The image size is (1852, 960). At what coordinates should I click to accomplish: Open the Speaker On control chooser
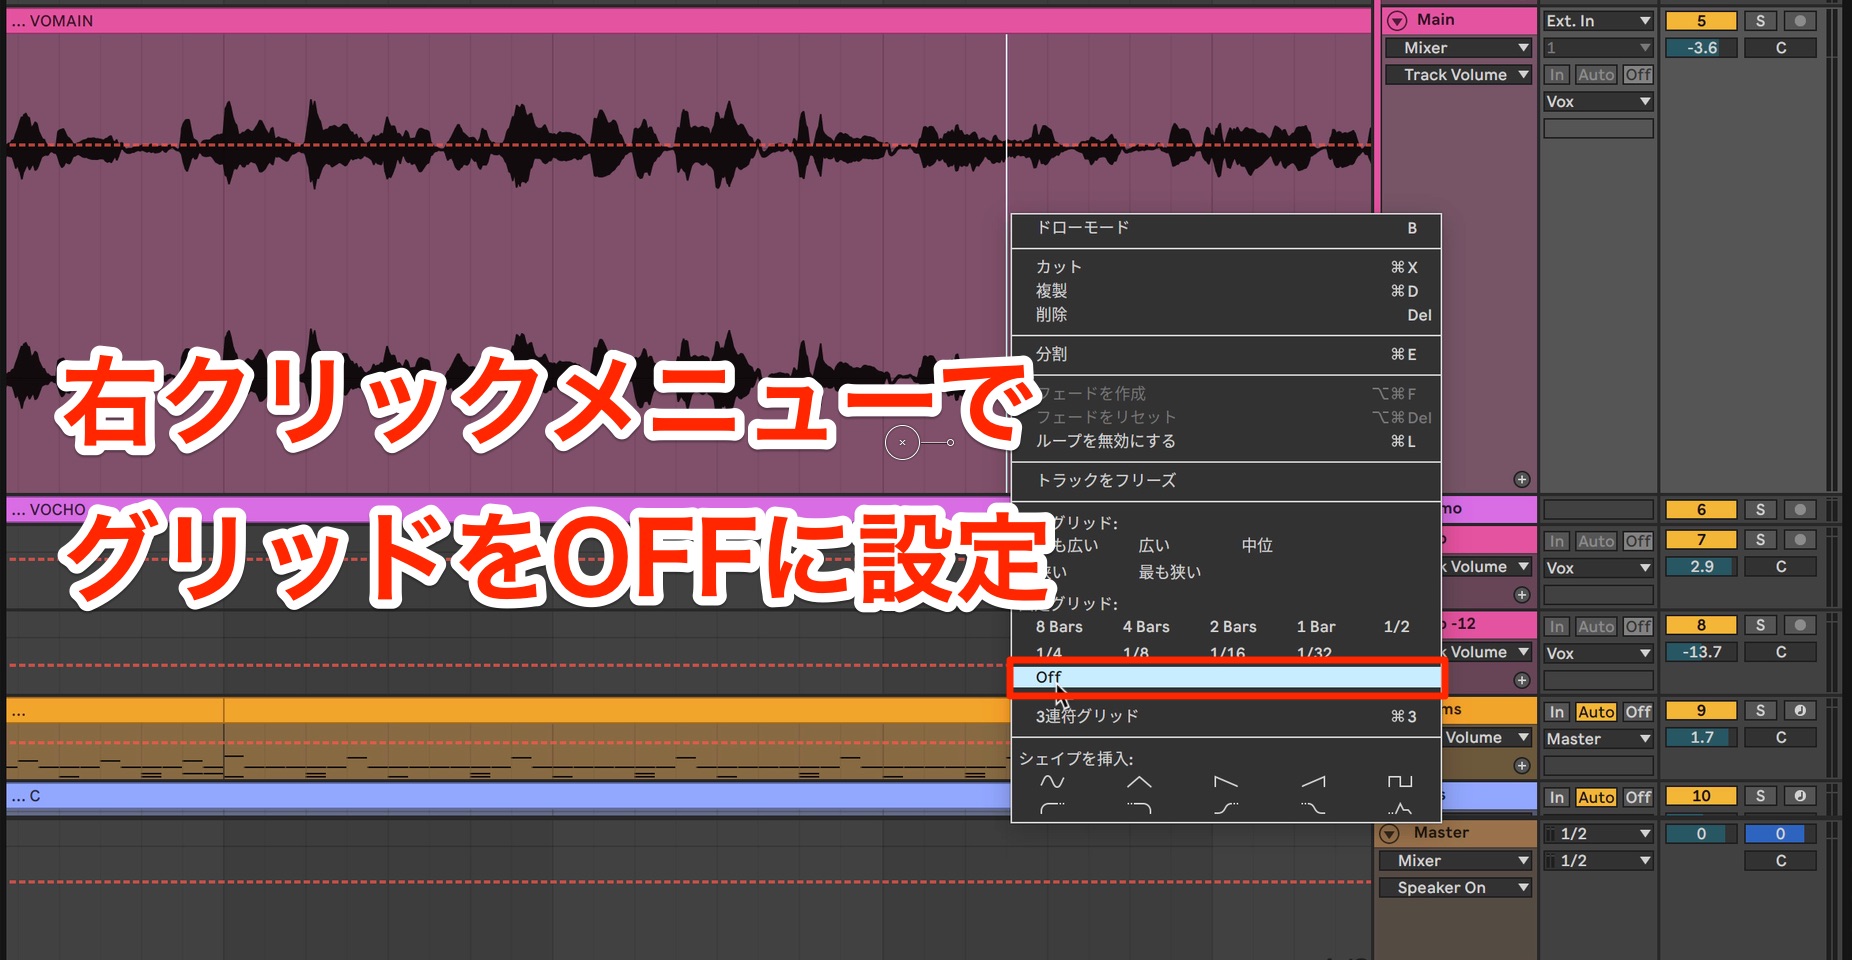coord(1455,888)
